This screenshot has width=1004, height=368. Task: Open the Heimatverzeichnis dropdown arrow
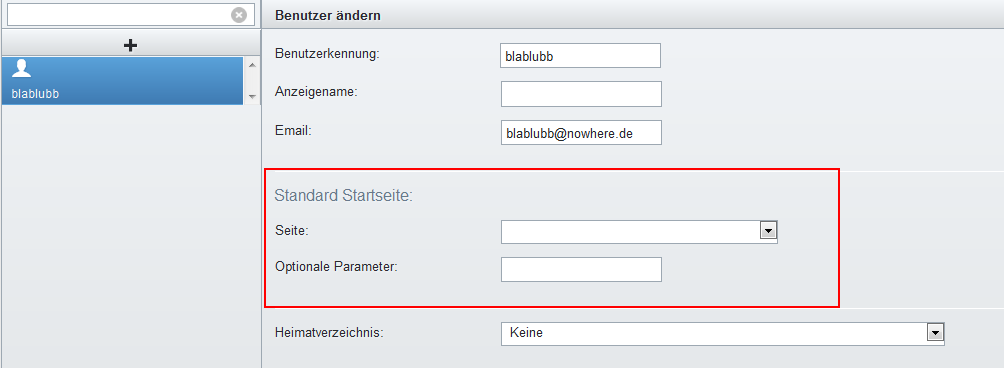pos(935,333)
